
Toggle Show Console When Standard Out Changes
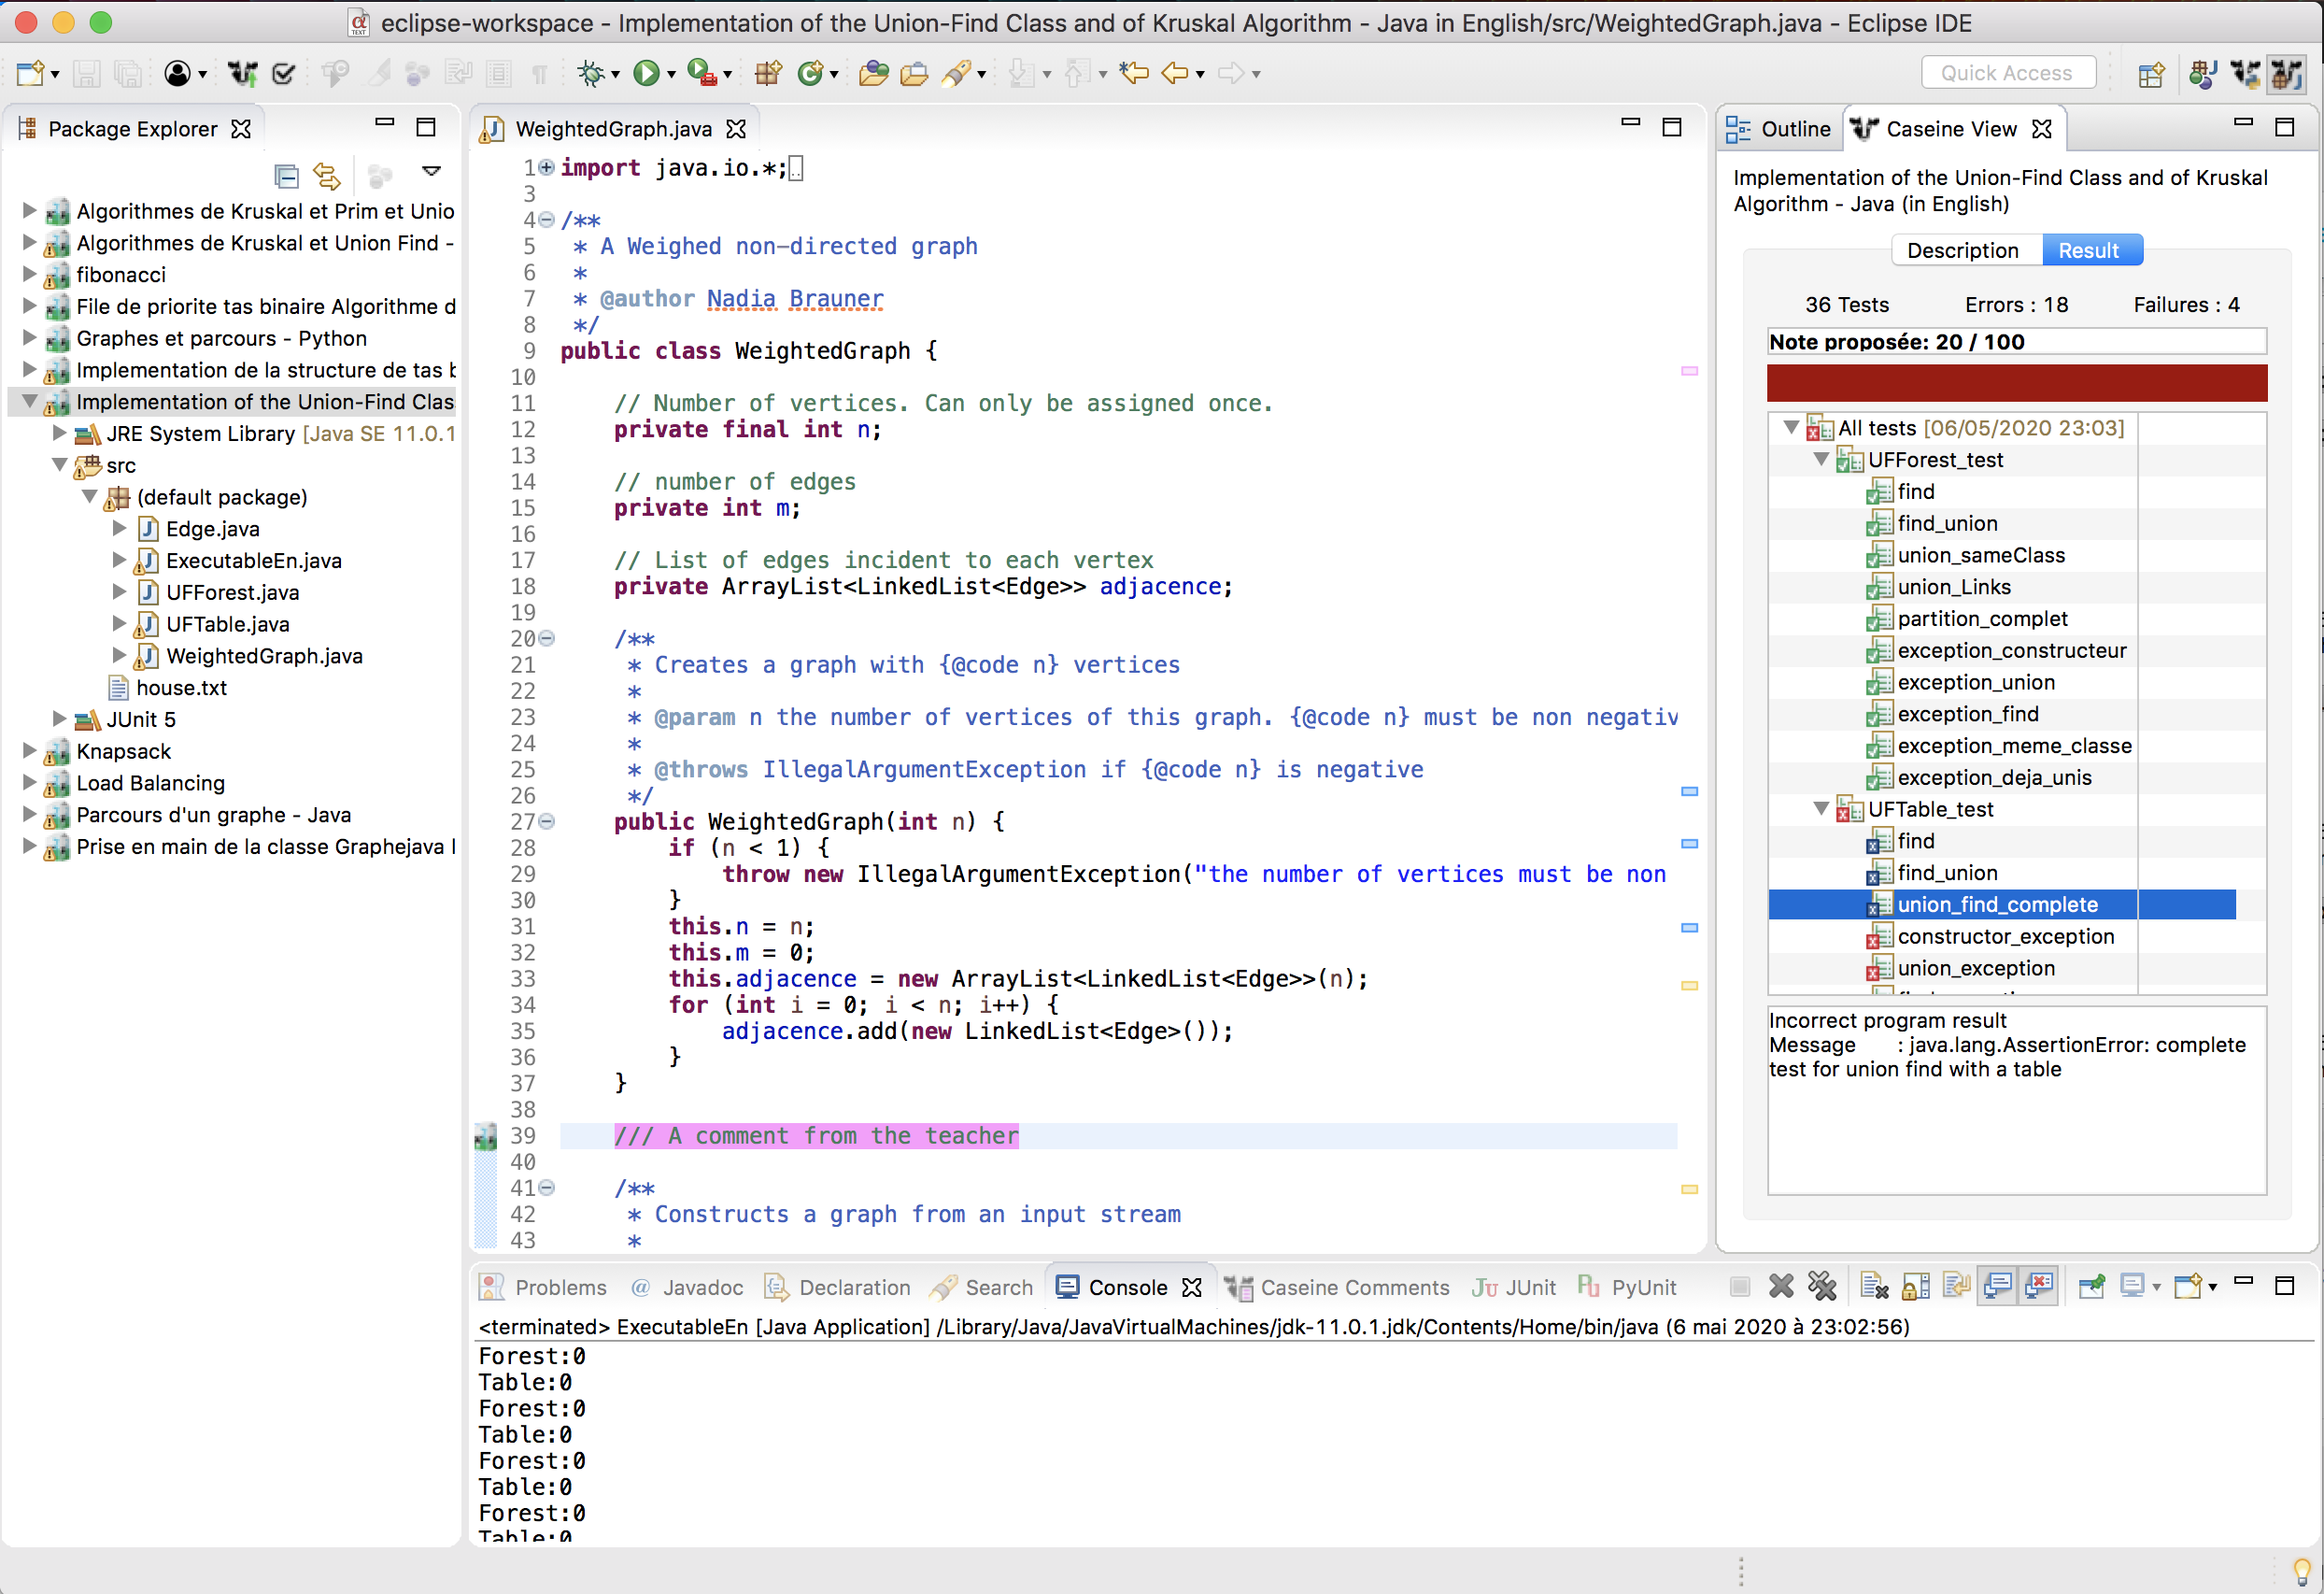click(x=1998, y=1286)
